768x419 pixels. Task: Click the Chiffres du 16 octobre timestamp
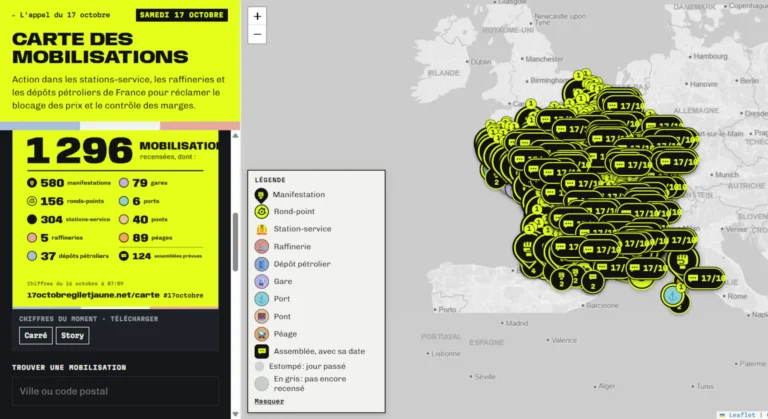click(75, 283)
